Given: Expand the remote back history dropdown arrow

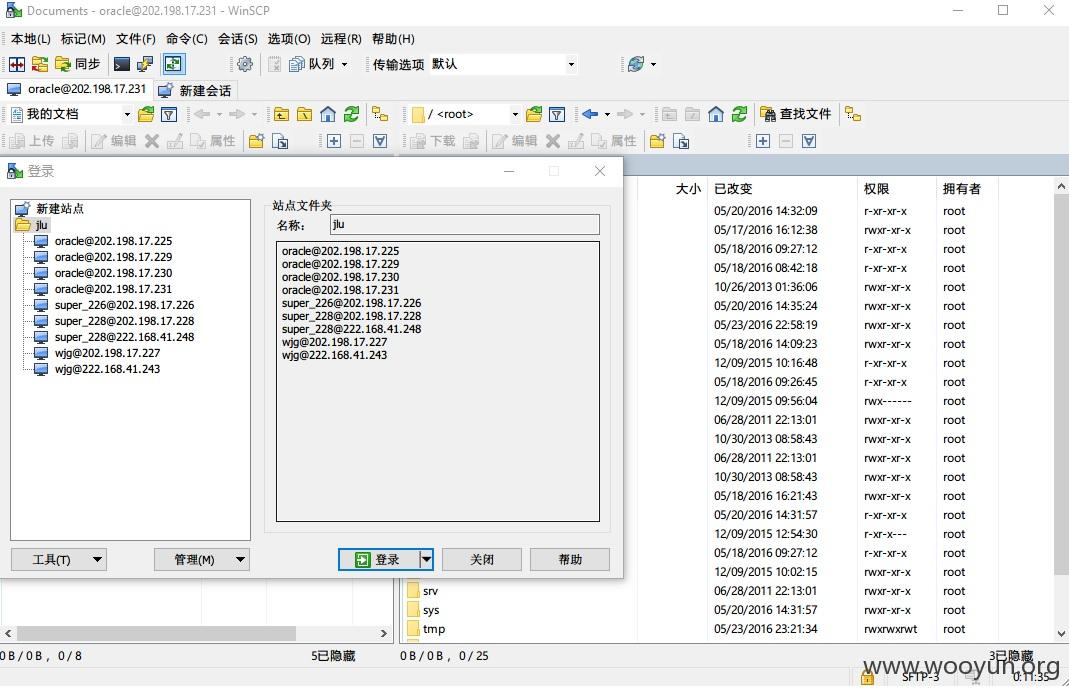Looking at the screenshot, I should click(x=607, y=114).
